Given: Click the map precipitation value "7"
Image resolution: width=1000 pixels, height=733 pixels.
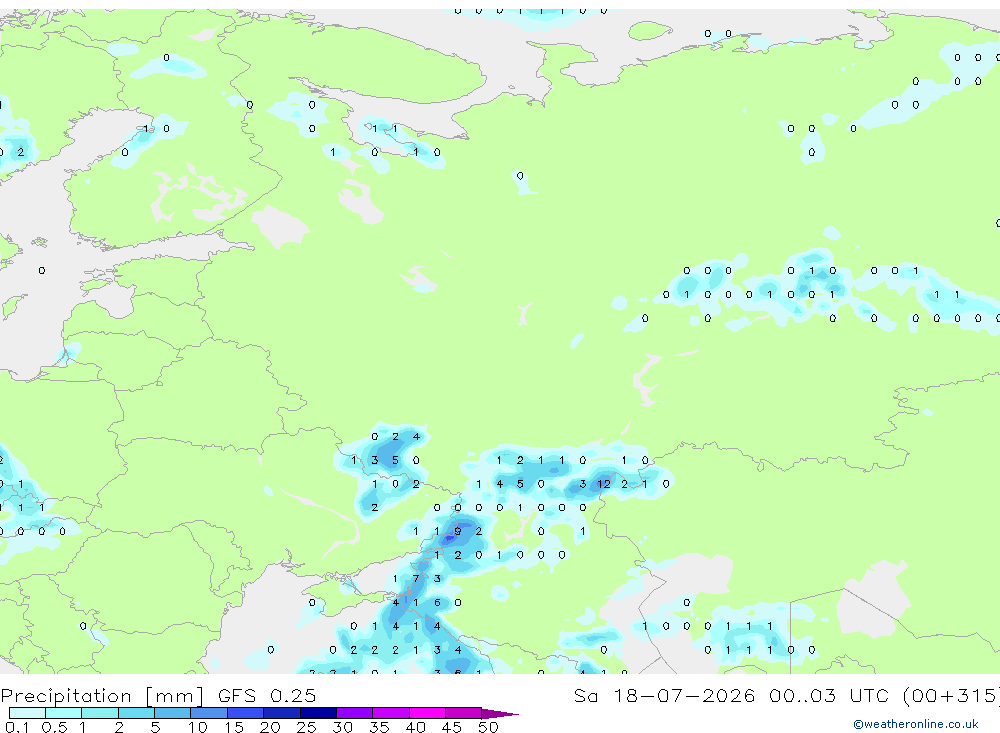Looking at the screenshot, I should [416, 579].
